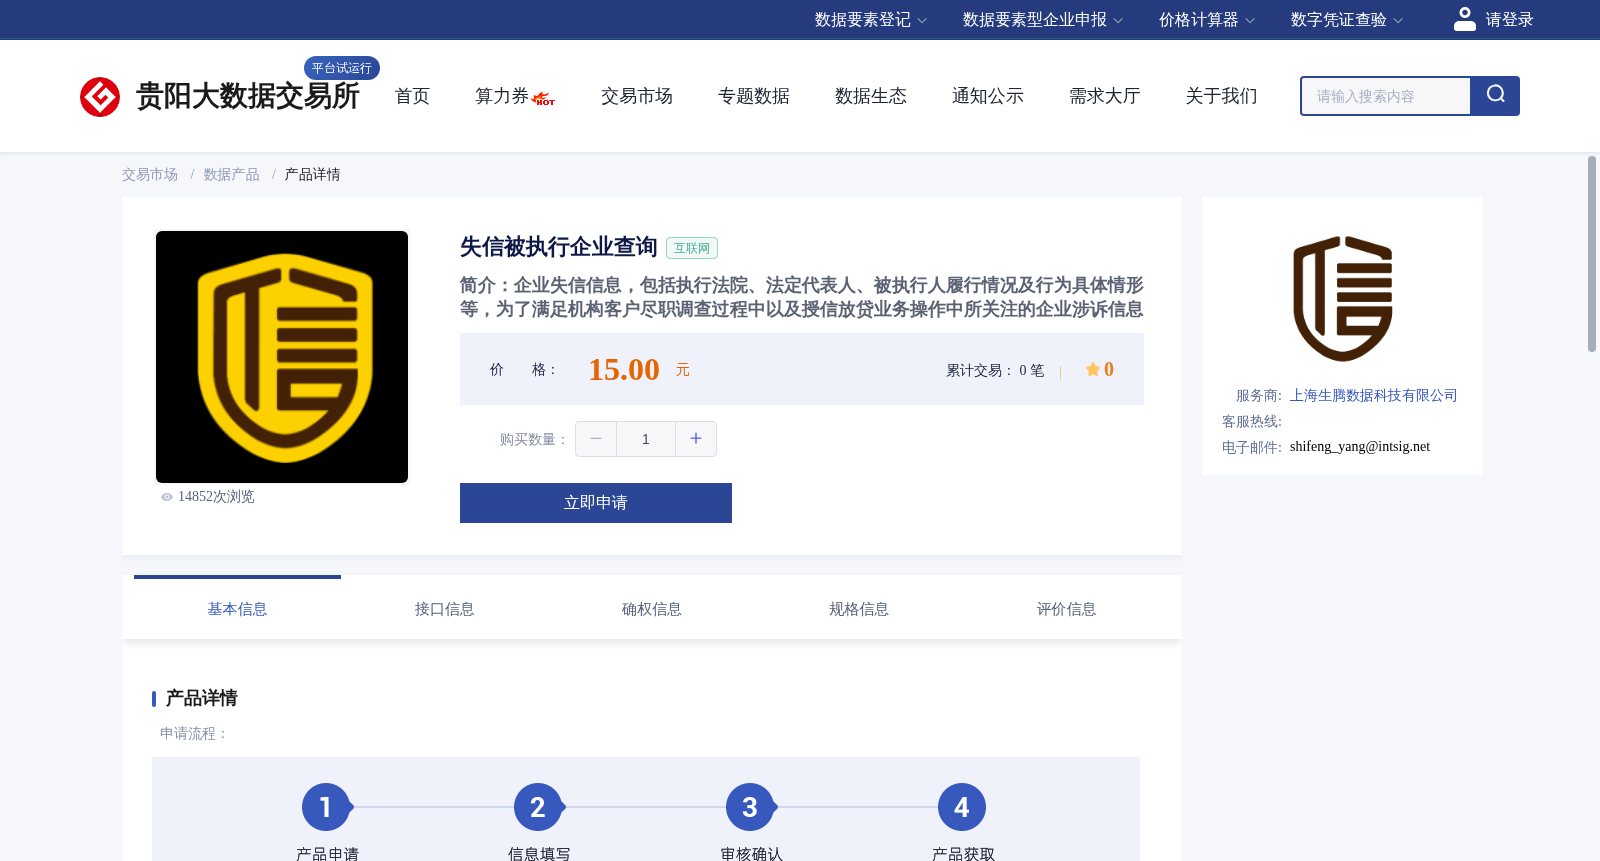
Task: Click the 累计交易 0 笔 text
Action: [x=995, y=371]
